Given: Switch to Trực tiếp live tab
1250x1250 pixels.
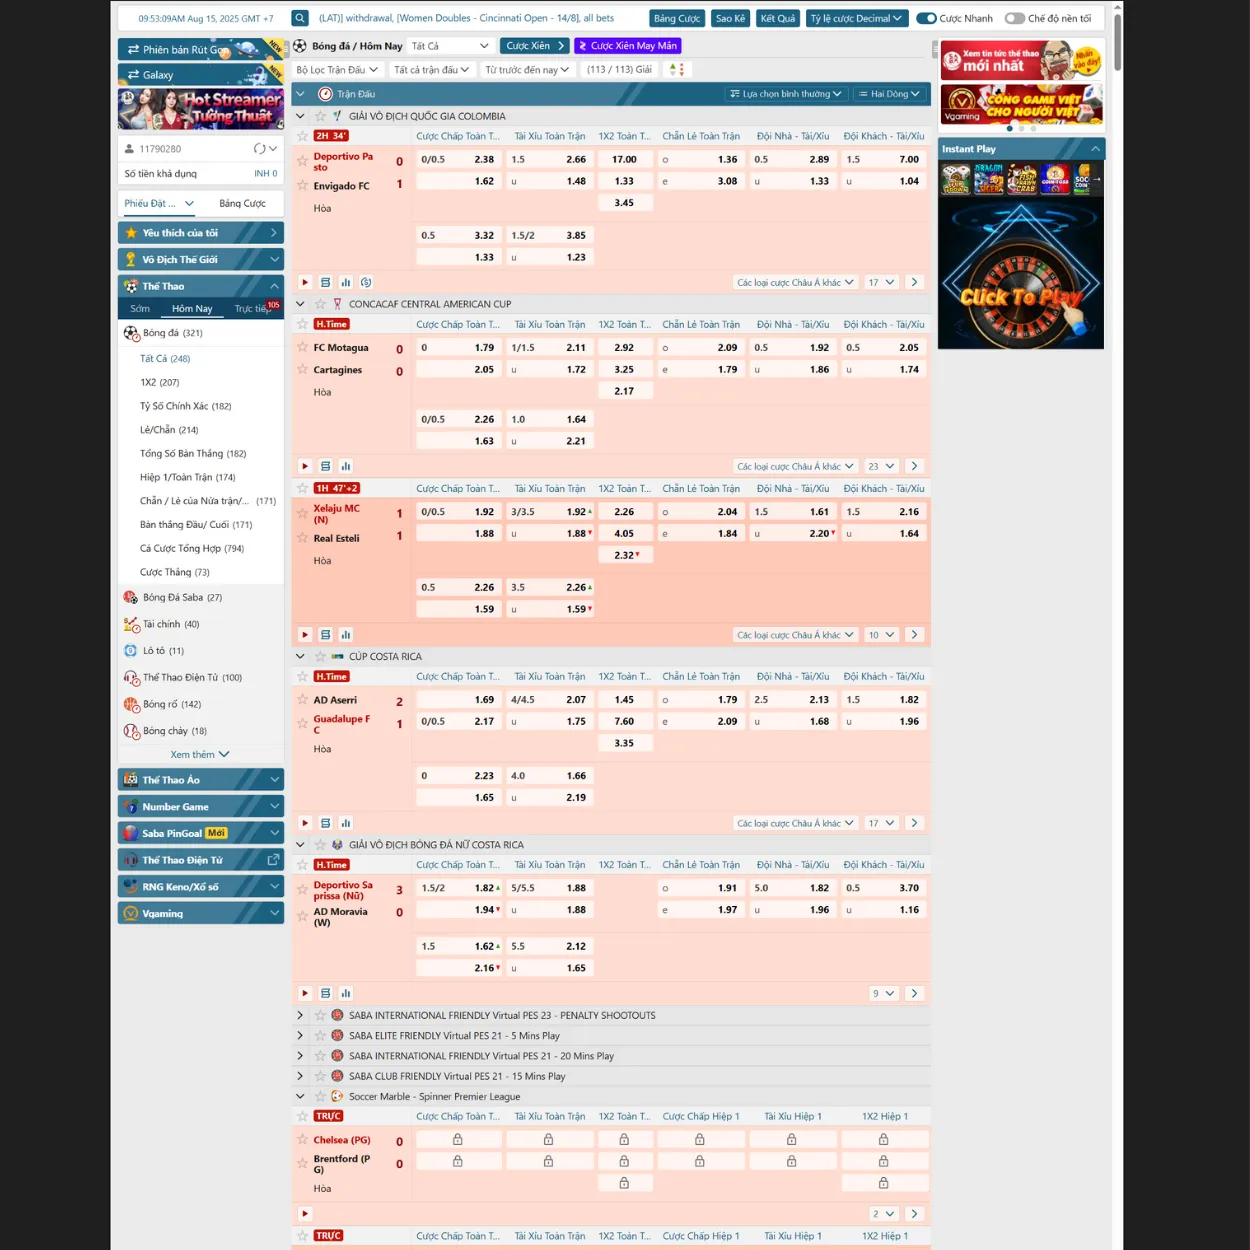Looking at the screenshot, I should click(x=252, y=309).
